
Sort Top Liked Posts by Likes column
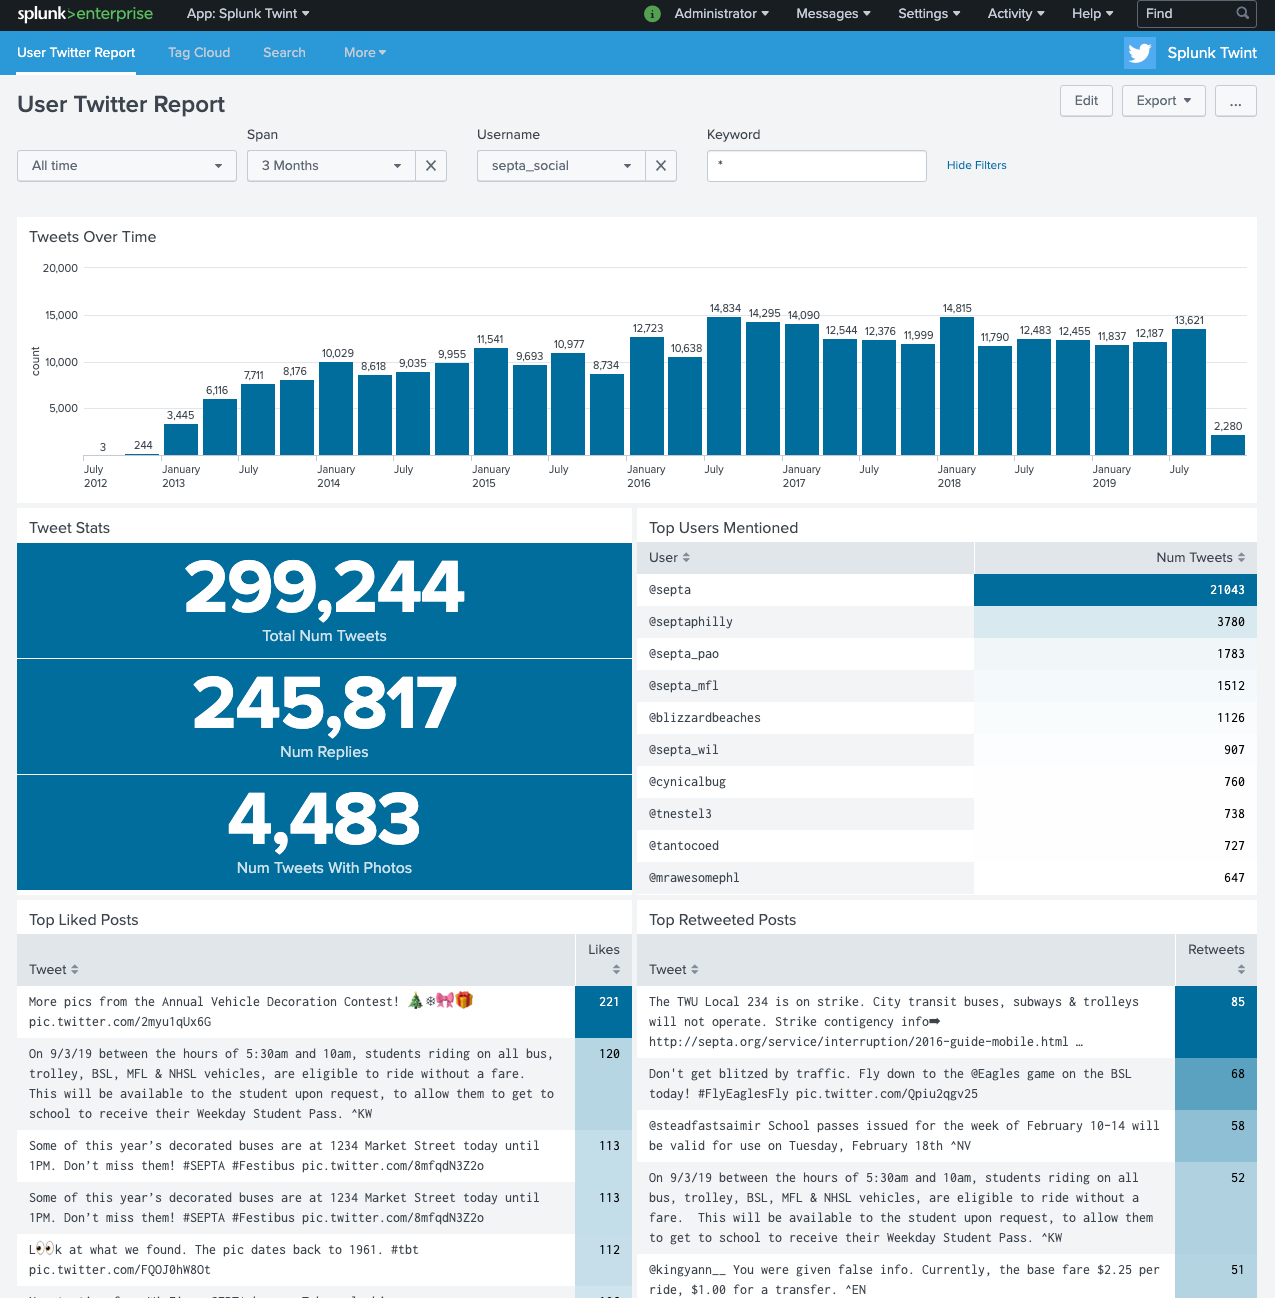click(x=603, y=961)
